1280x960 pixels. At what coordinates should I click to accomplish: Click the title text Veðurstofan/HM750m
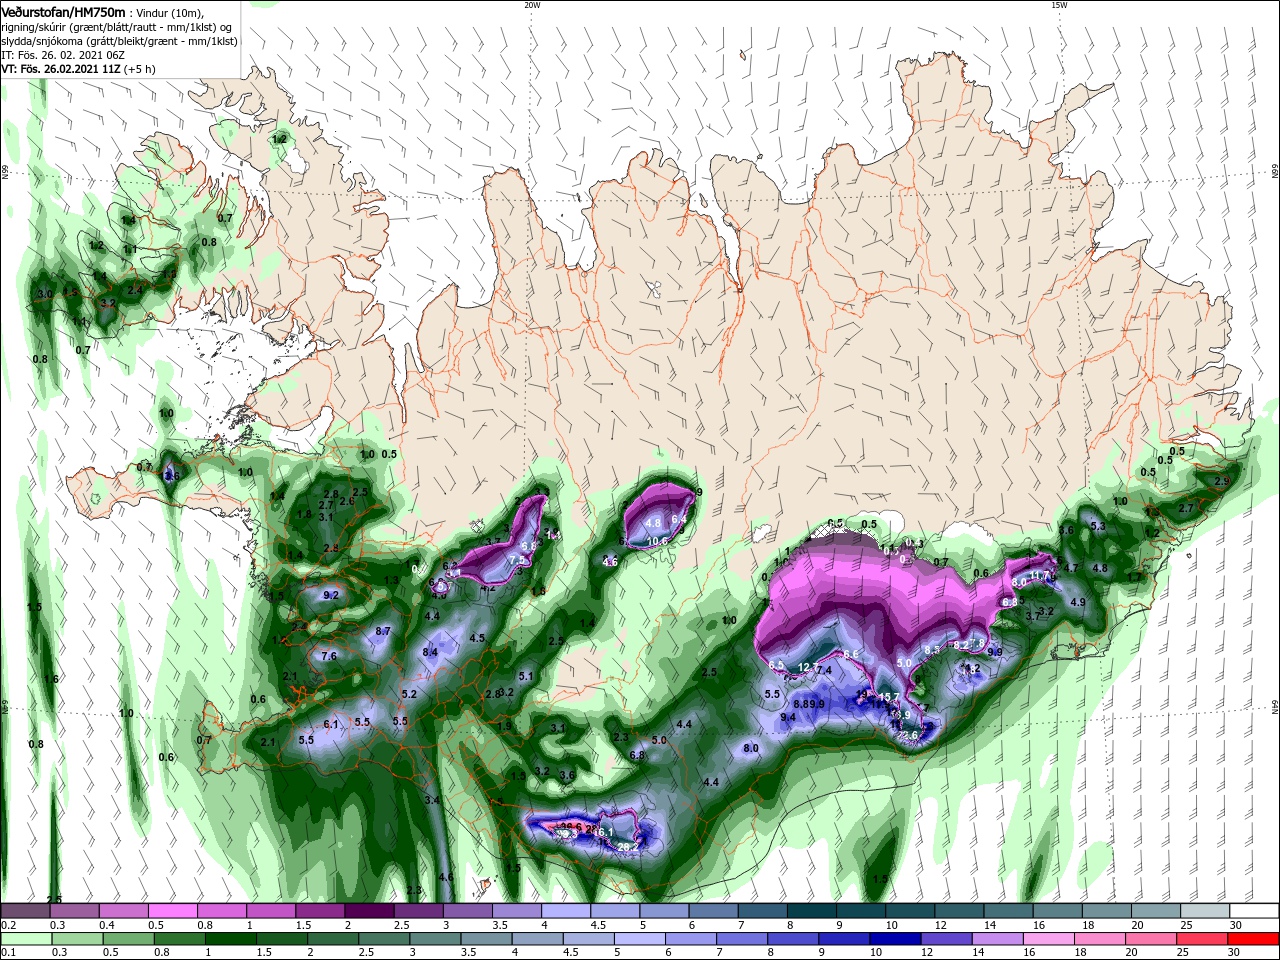[63, 12]
